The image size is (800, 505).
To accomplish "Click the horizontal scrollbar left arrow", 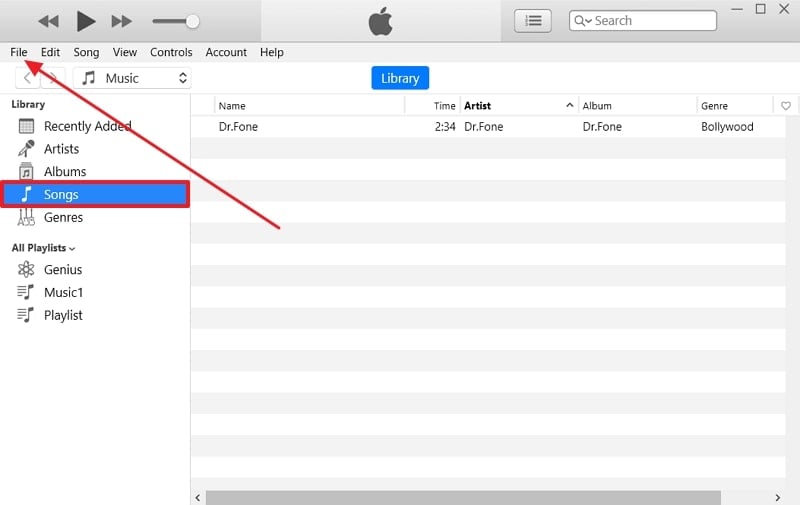I will coord(198,497).
